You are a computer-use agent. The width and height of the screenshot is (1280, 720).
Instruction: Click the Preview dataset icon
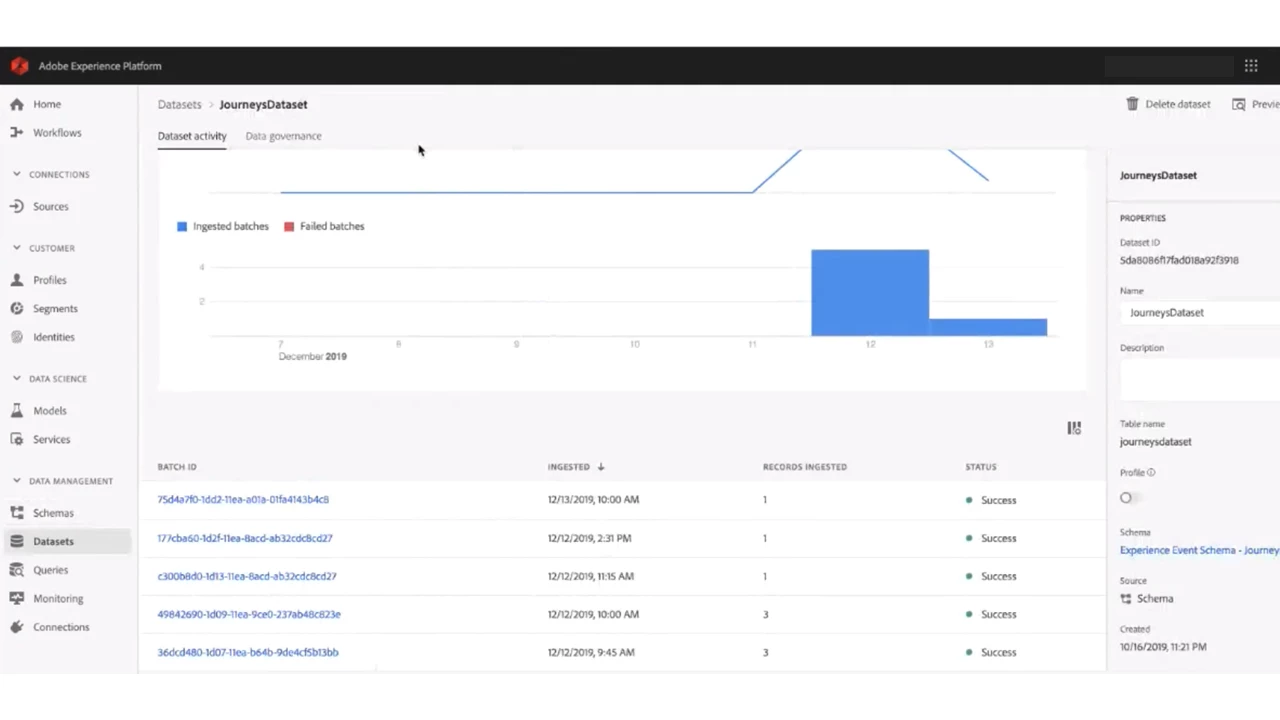tap(1239, 104)
